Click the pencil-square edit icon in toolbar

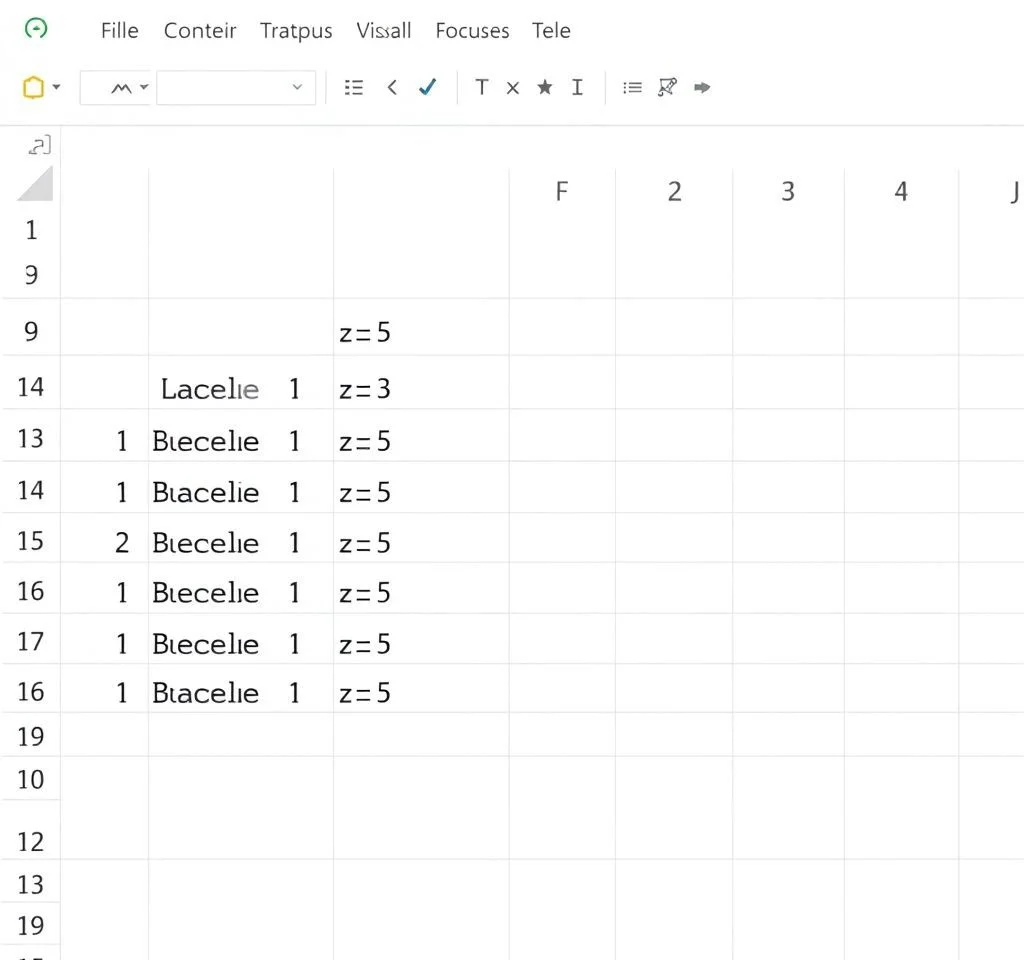click(667, 88)
